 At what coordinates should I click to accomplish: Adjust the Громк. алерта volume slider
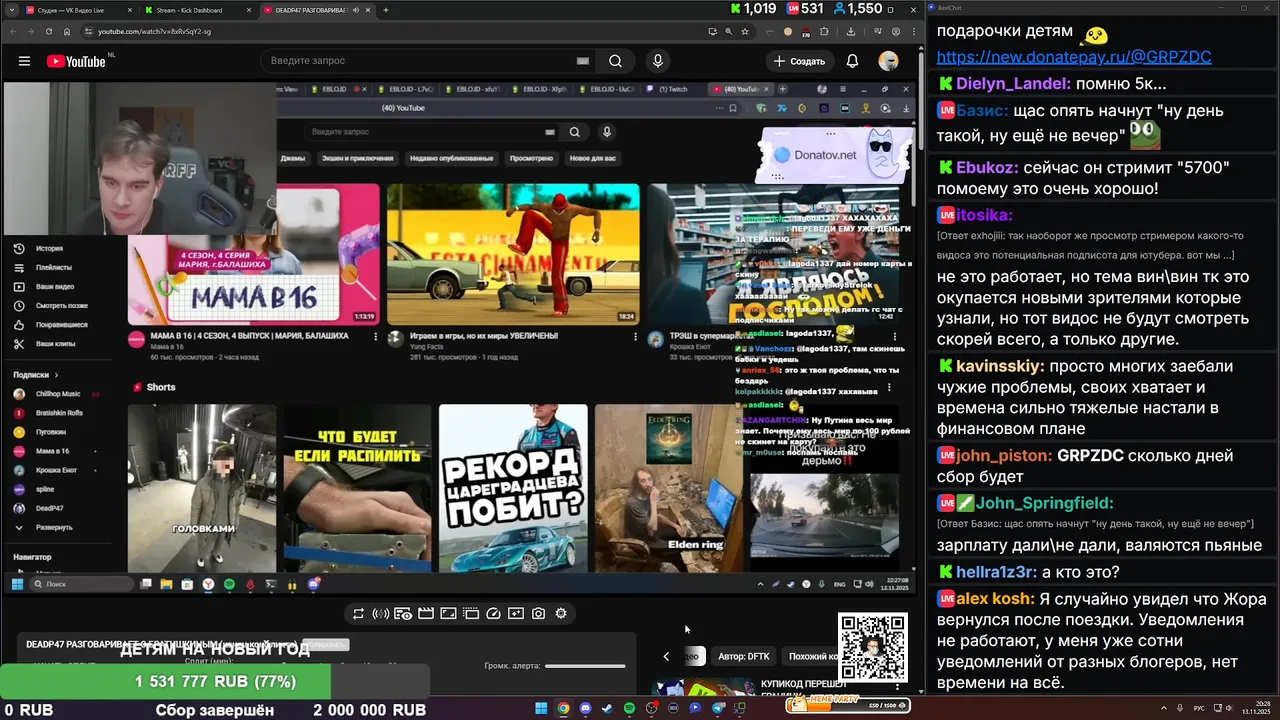click(x=585, y=666)
